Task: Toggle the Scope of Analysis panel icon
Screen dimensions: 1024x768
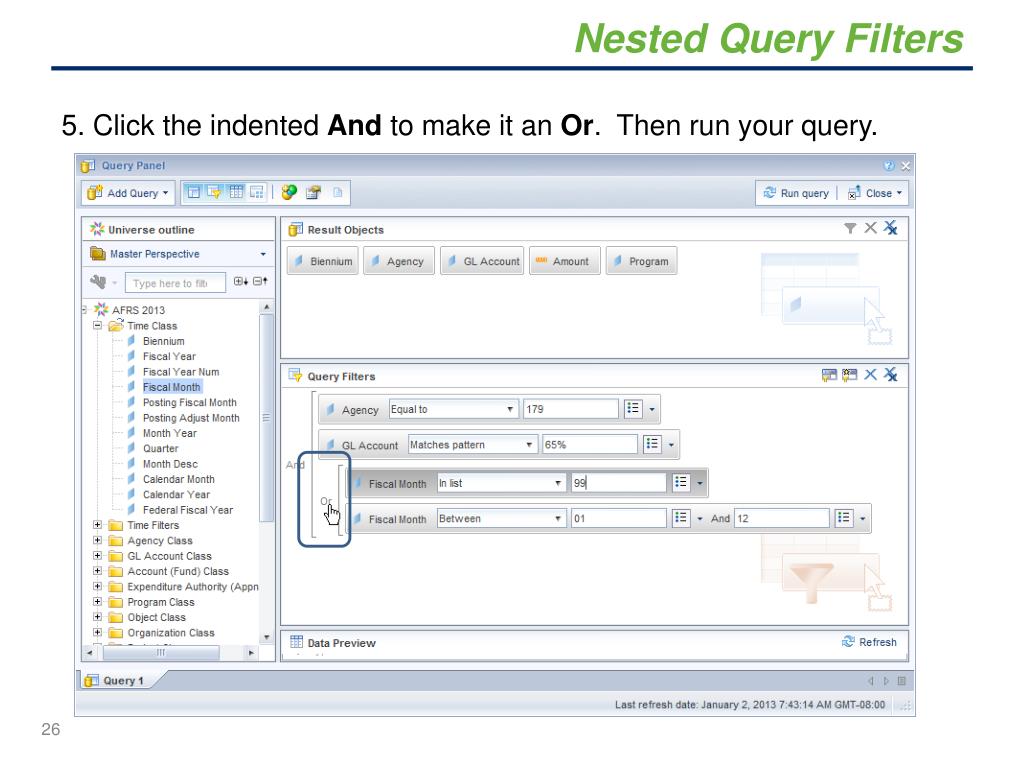Action: (x=257, y=192)
